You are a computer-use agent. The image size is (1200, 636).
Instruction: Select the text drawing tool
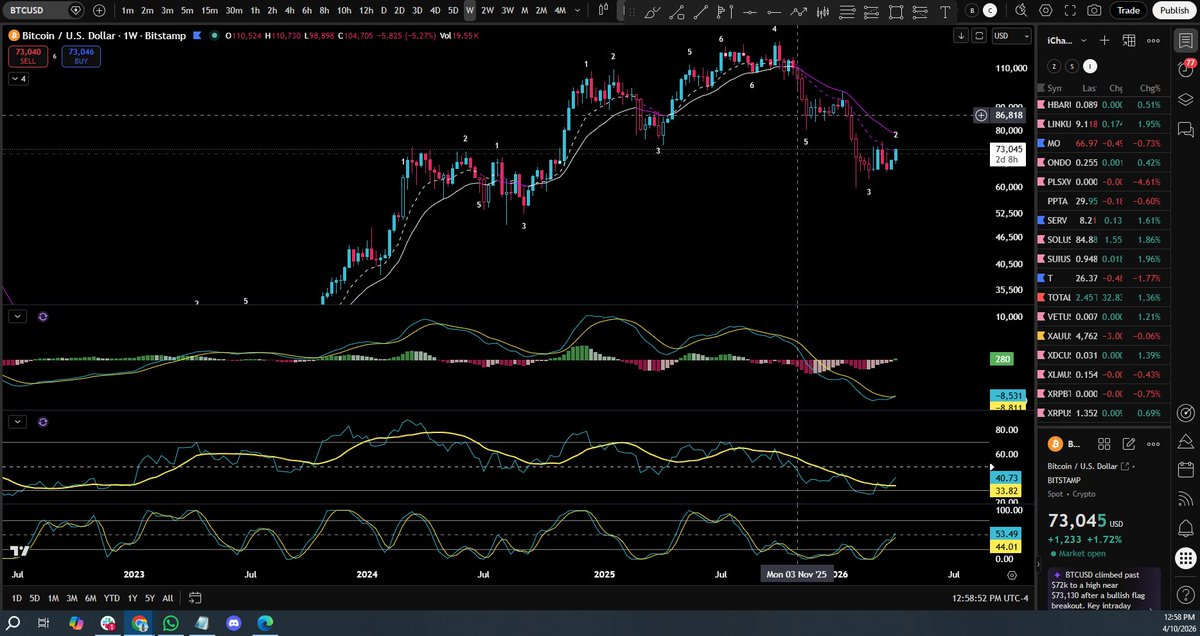coord(945,11)
